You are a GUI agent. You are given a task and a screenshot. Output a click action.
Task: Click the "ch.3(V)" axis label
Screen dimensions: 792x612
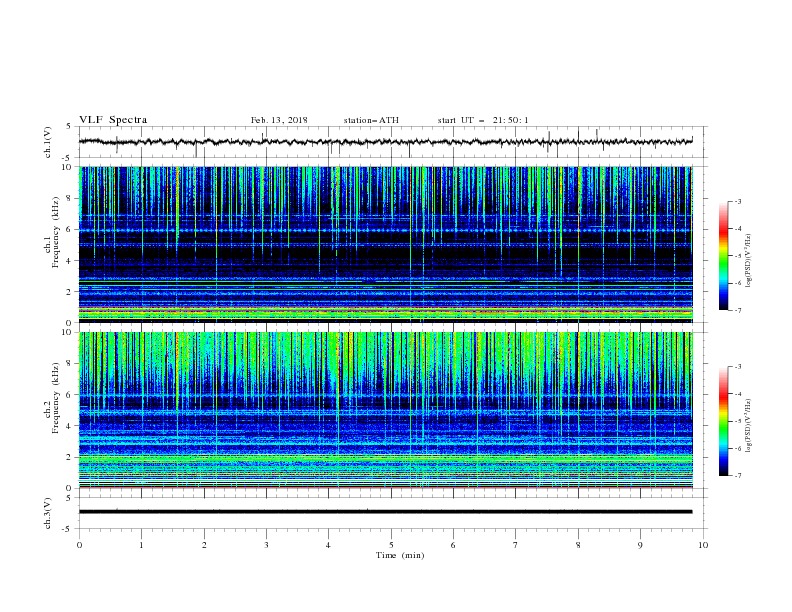(x=48, y=513)
